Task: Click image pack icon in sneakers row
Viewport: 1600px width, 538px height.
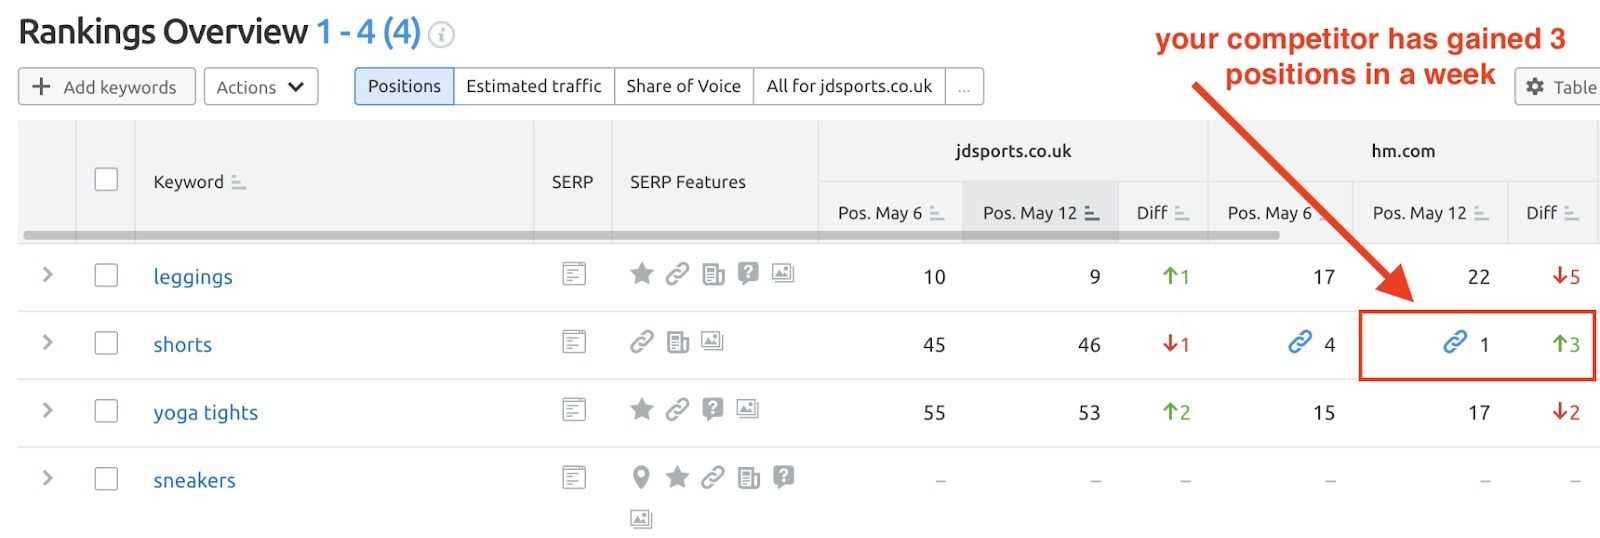Action: coord(641,518)
